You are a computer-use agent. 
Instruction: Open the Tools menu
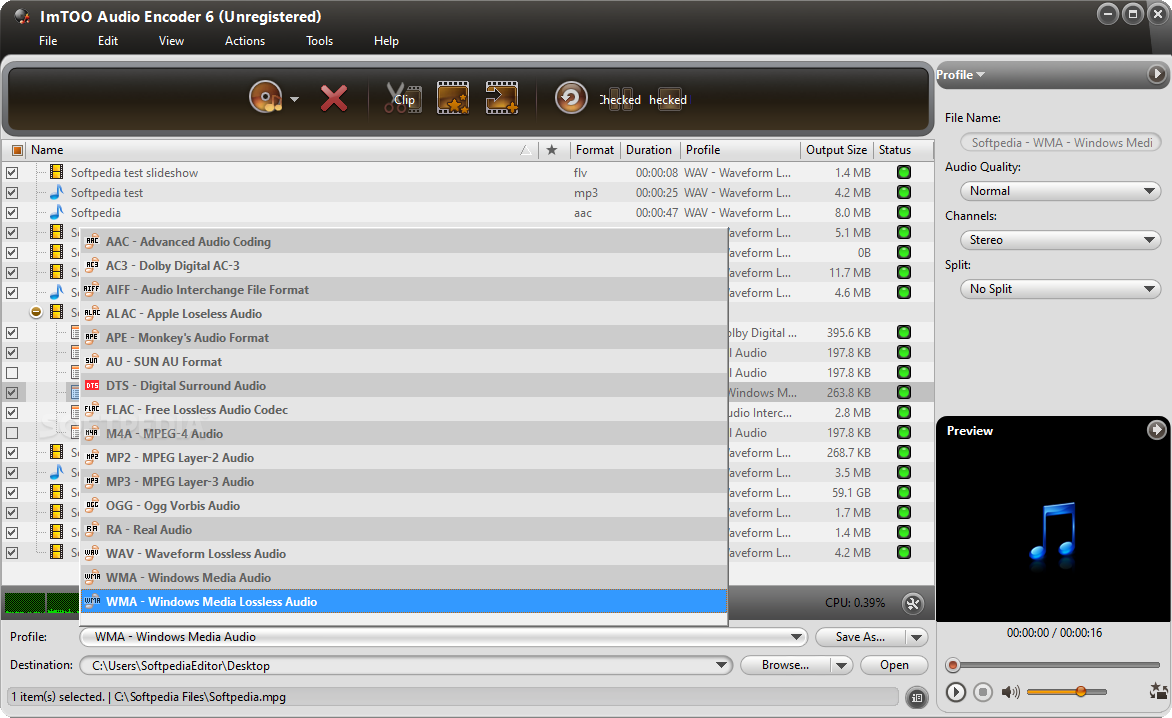tap(319, 41)
